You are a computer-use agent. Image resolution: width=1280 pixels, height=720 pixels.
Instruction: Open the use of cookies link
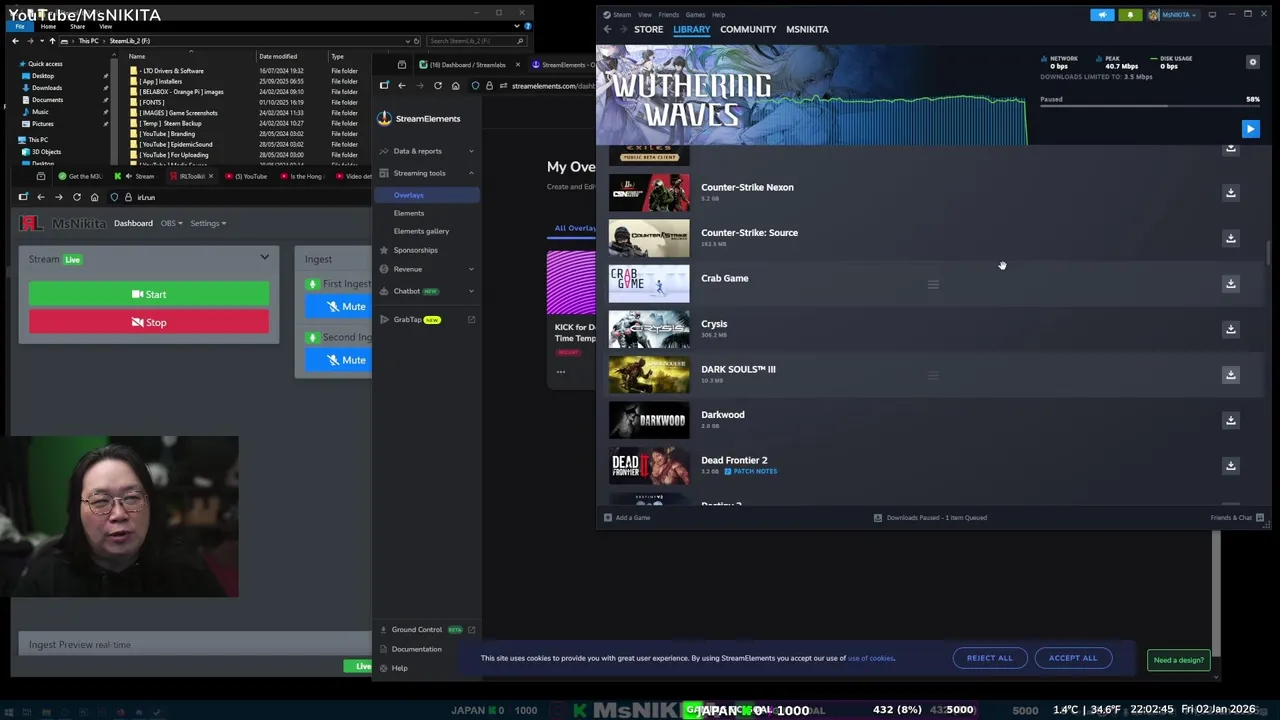point(871,658)
